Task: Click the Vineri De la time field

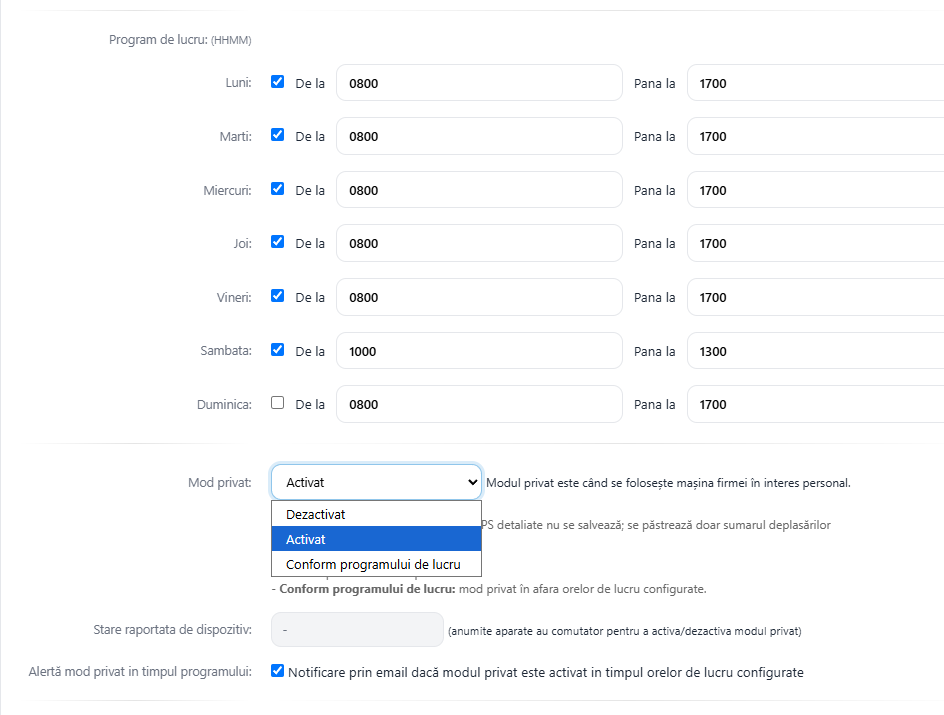Action: (x=479, y=297)
